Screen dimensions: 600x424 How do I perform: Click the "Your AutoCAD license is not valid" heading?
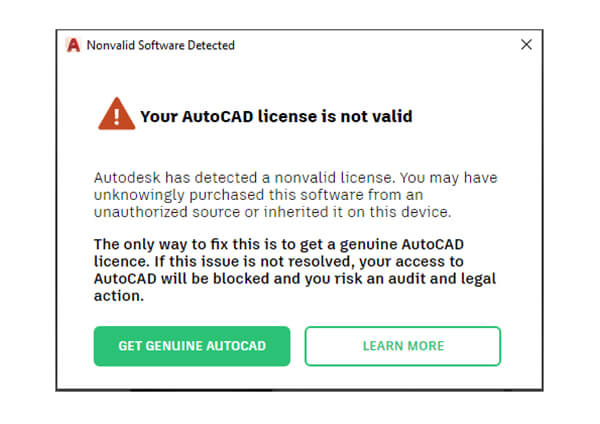pos(276,117)
